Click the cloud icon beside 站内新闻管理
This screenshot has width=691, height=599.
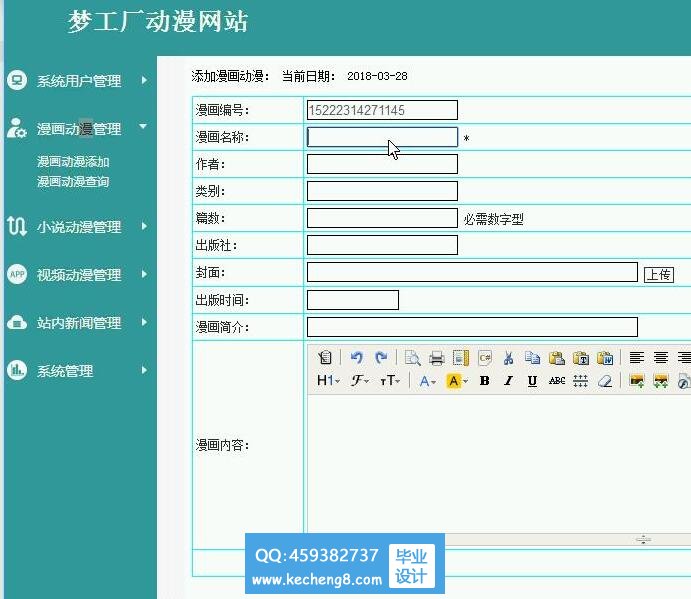tap(17, 322)
